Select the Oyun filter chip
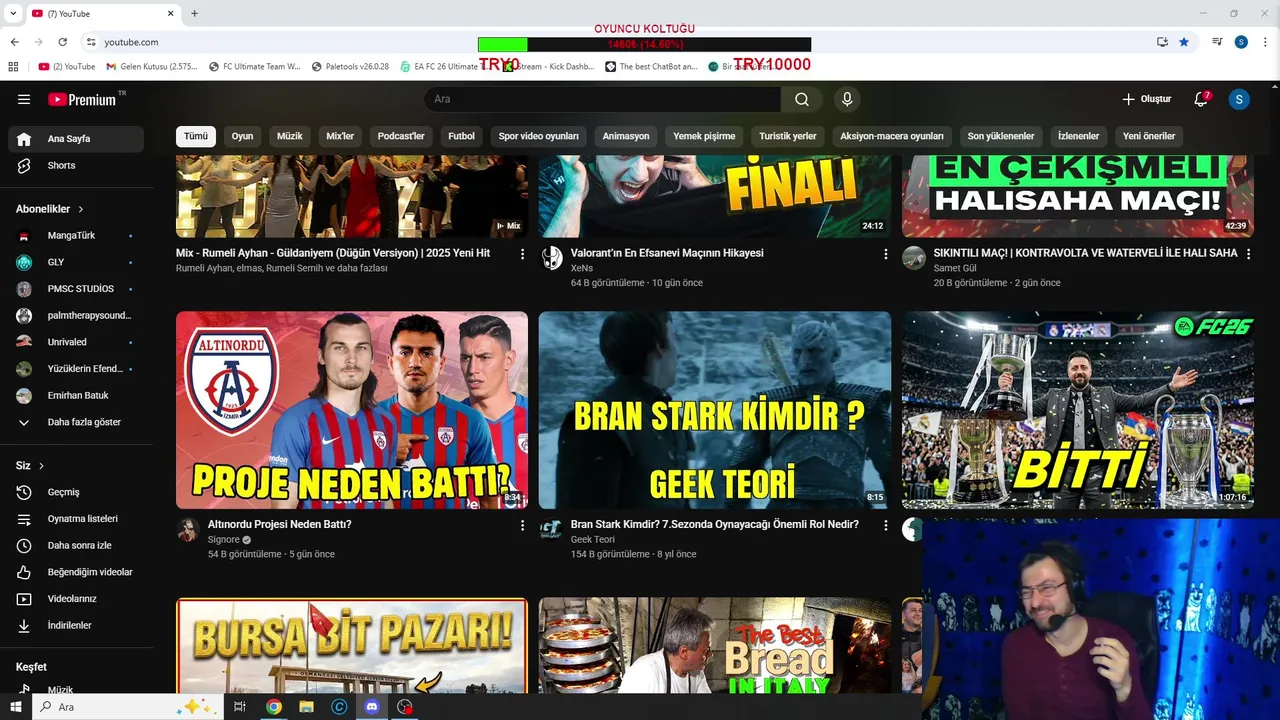Image resolution: width=1280 pixels, height=720 pixels. (x=243, y=136)
